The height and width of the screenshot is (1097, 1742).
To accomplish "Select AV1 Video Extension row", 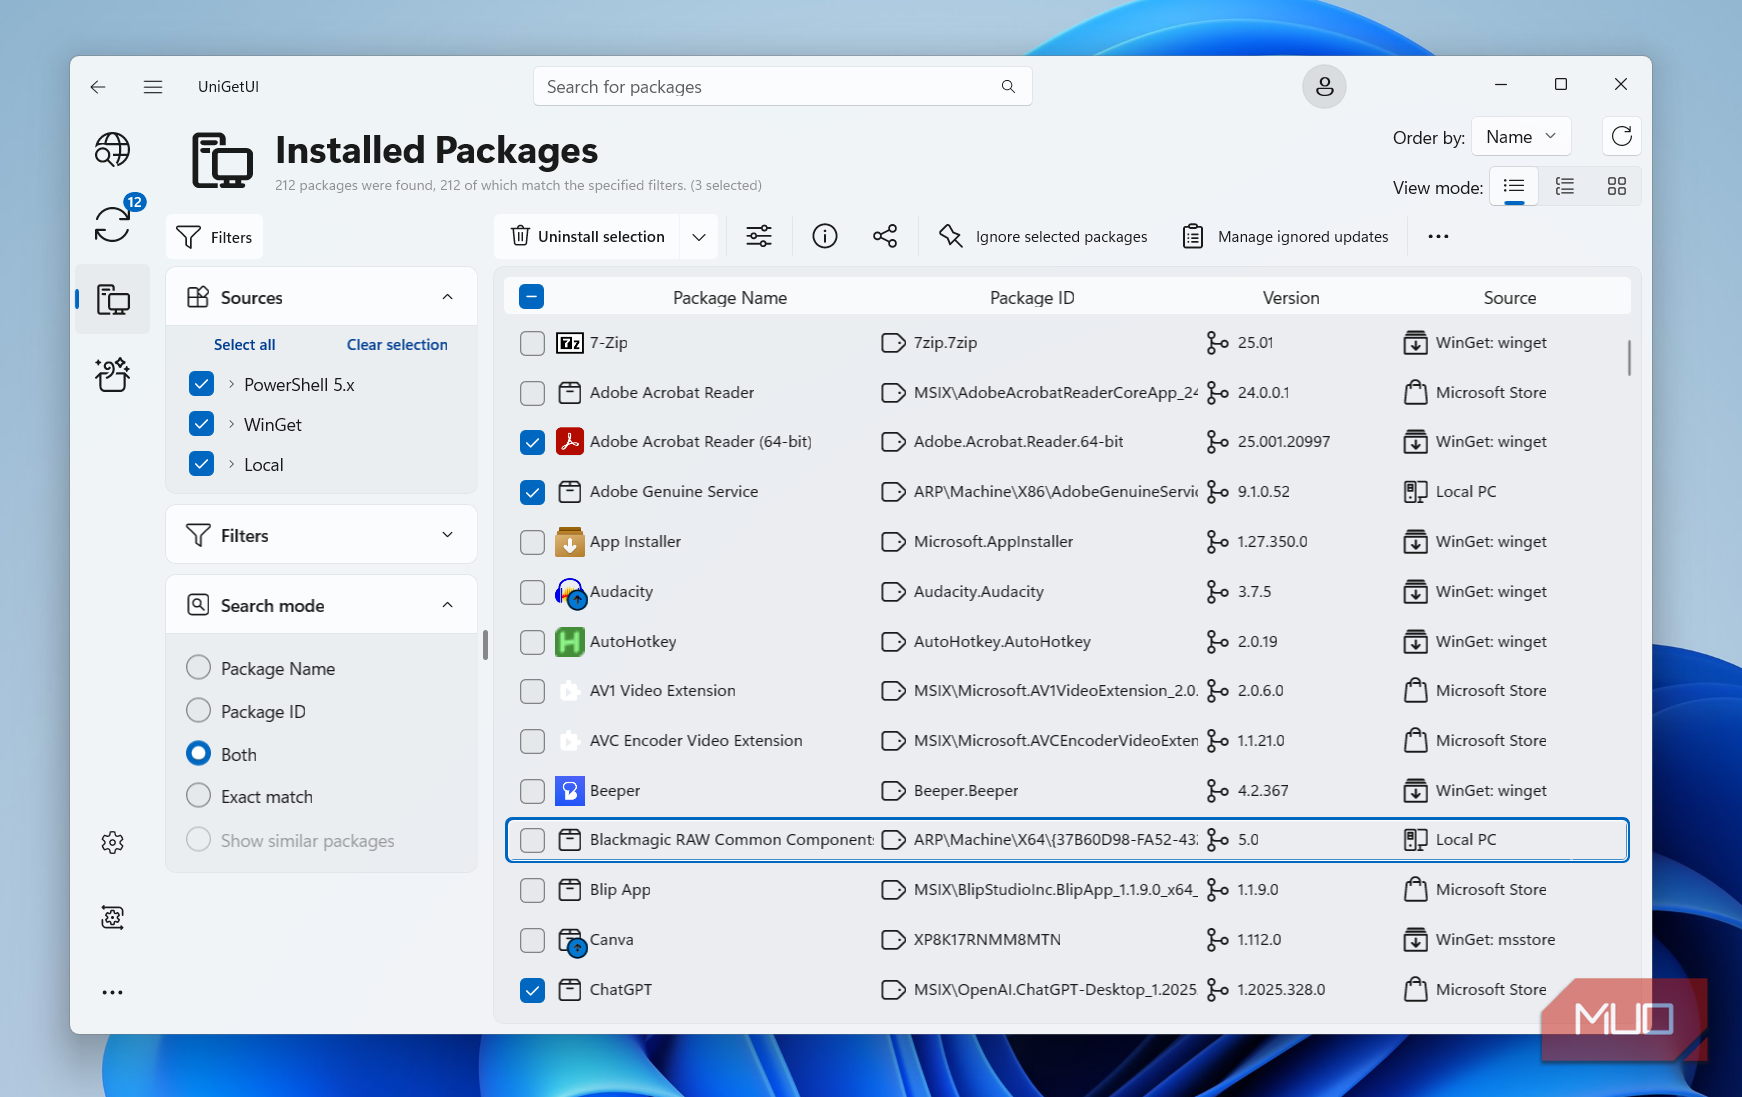I will pyautogui.click(x=1067, y=691).
